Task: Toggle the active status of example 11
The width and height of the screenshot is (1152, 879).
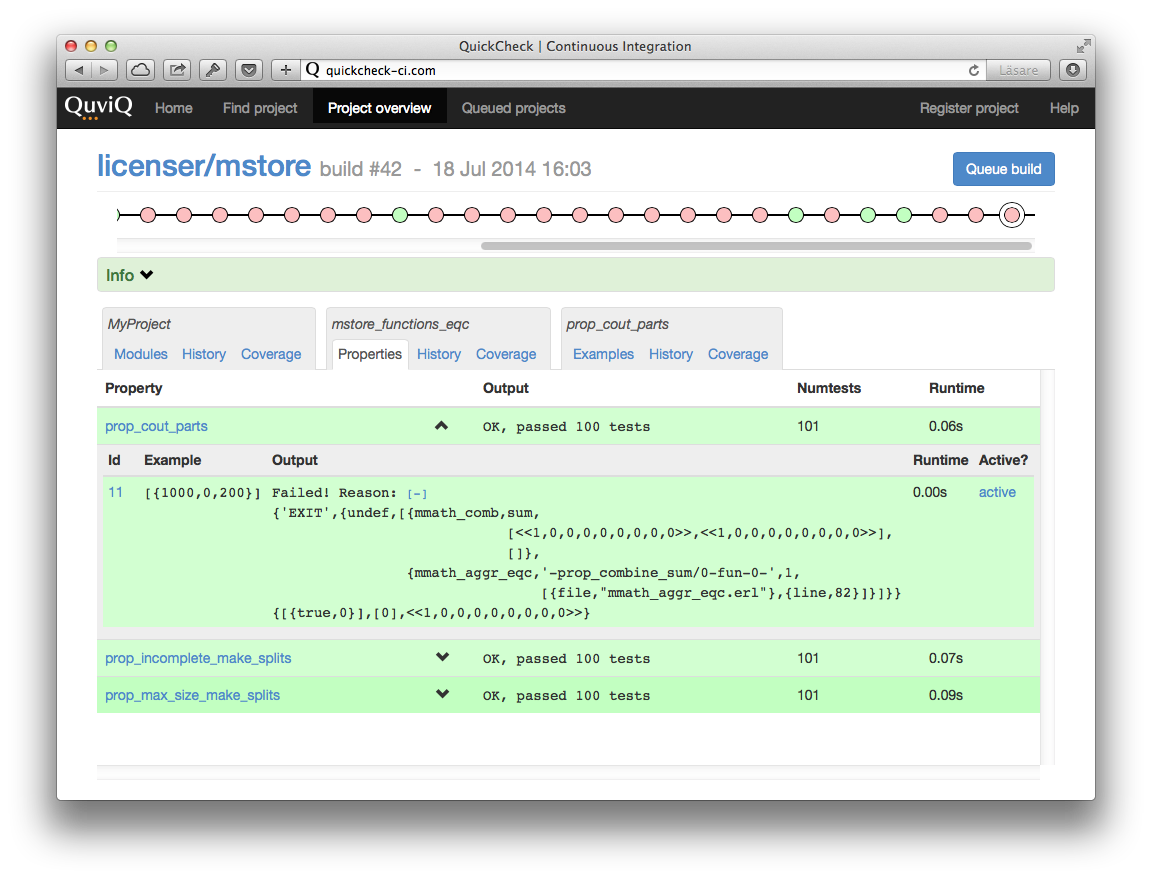Action: coord(997,492)
